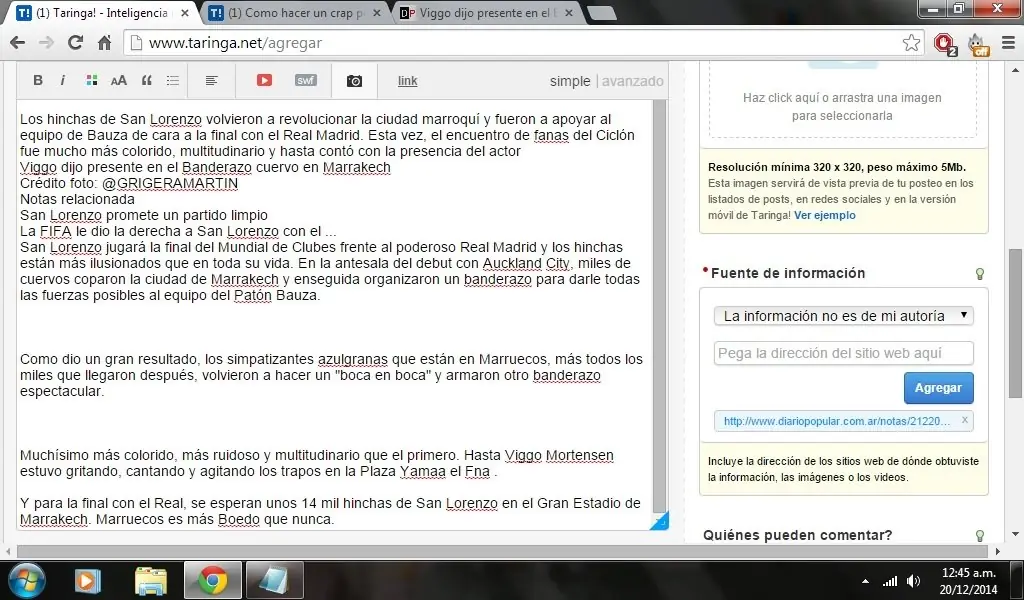This screenshot has height=600, width=1024.
Task: Change font size with AA icon
Action: (118, 81)
